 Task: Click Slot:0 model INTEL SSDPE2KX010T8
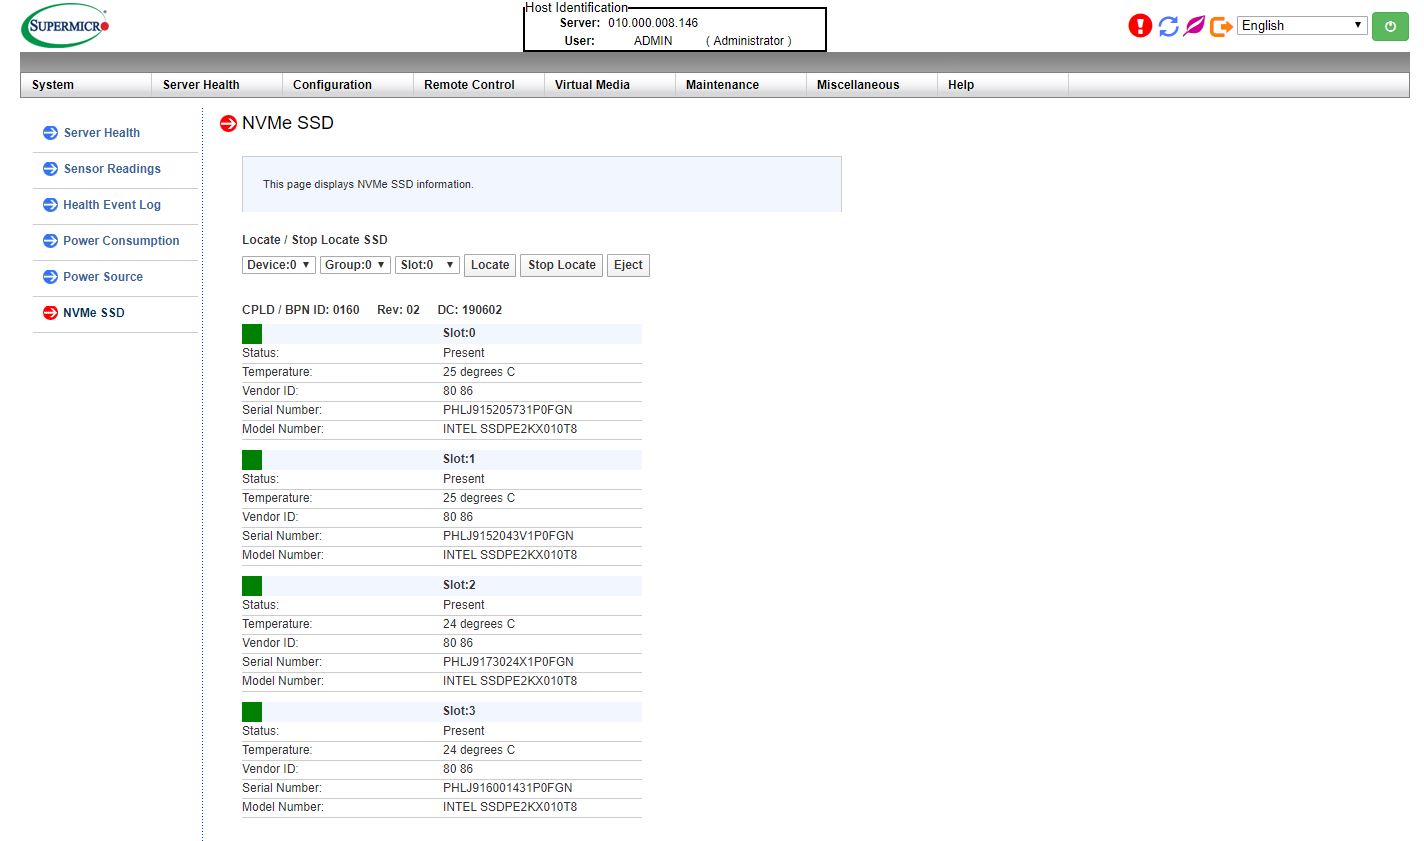point(510,429)
